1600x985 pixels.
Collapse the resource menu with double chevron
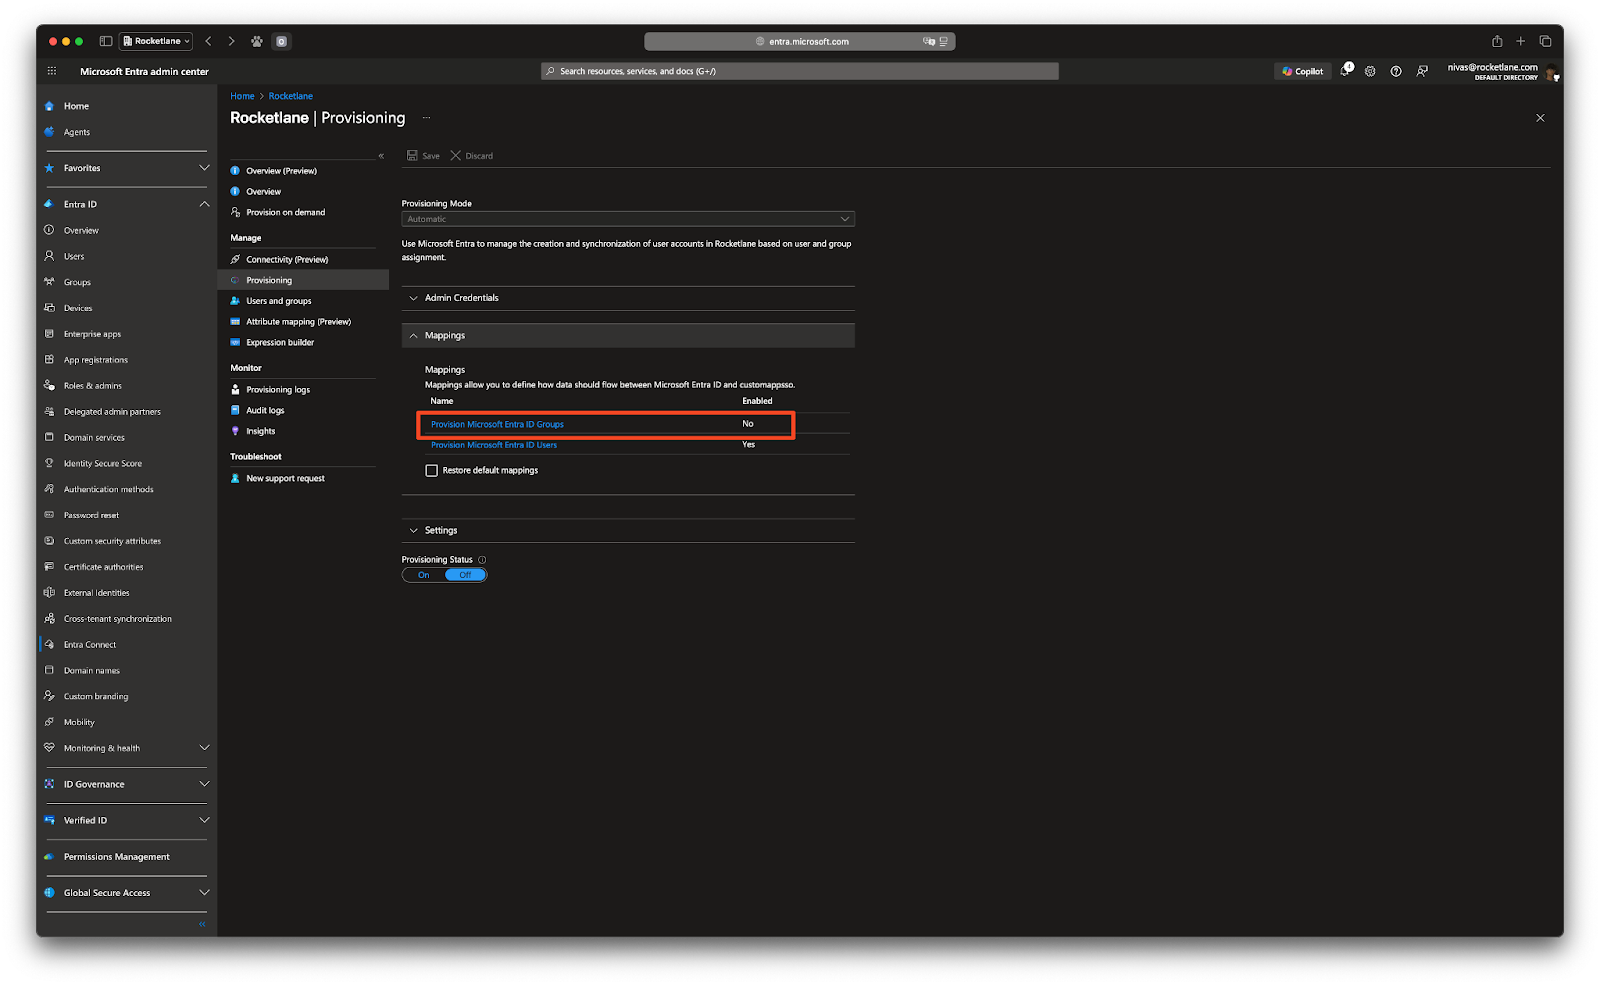(x=381, y=156)
